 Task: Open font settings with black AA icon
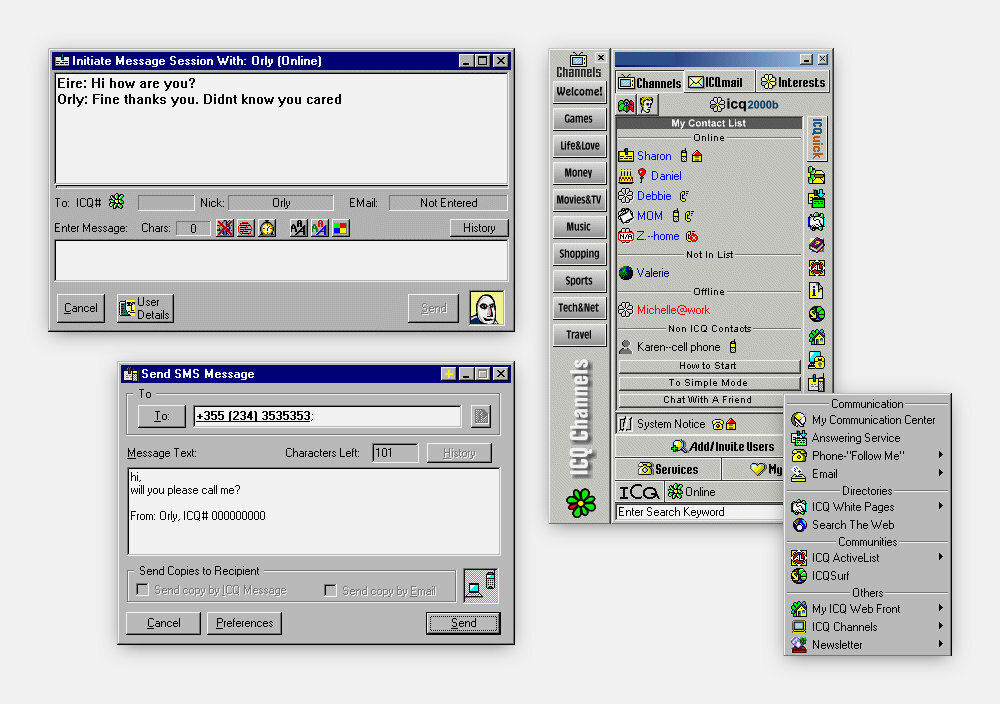point(298,228)
